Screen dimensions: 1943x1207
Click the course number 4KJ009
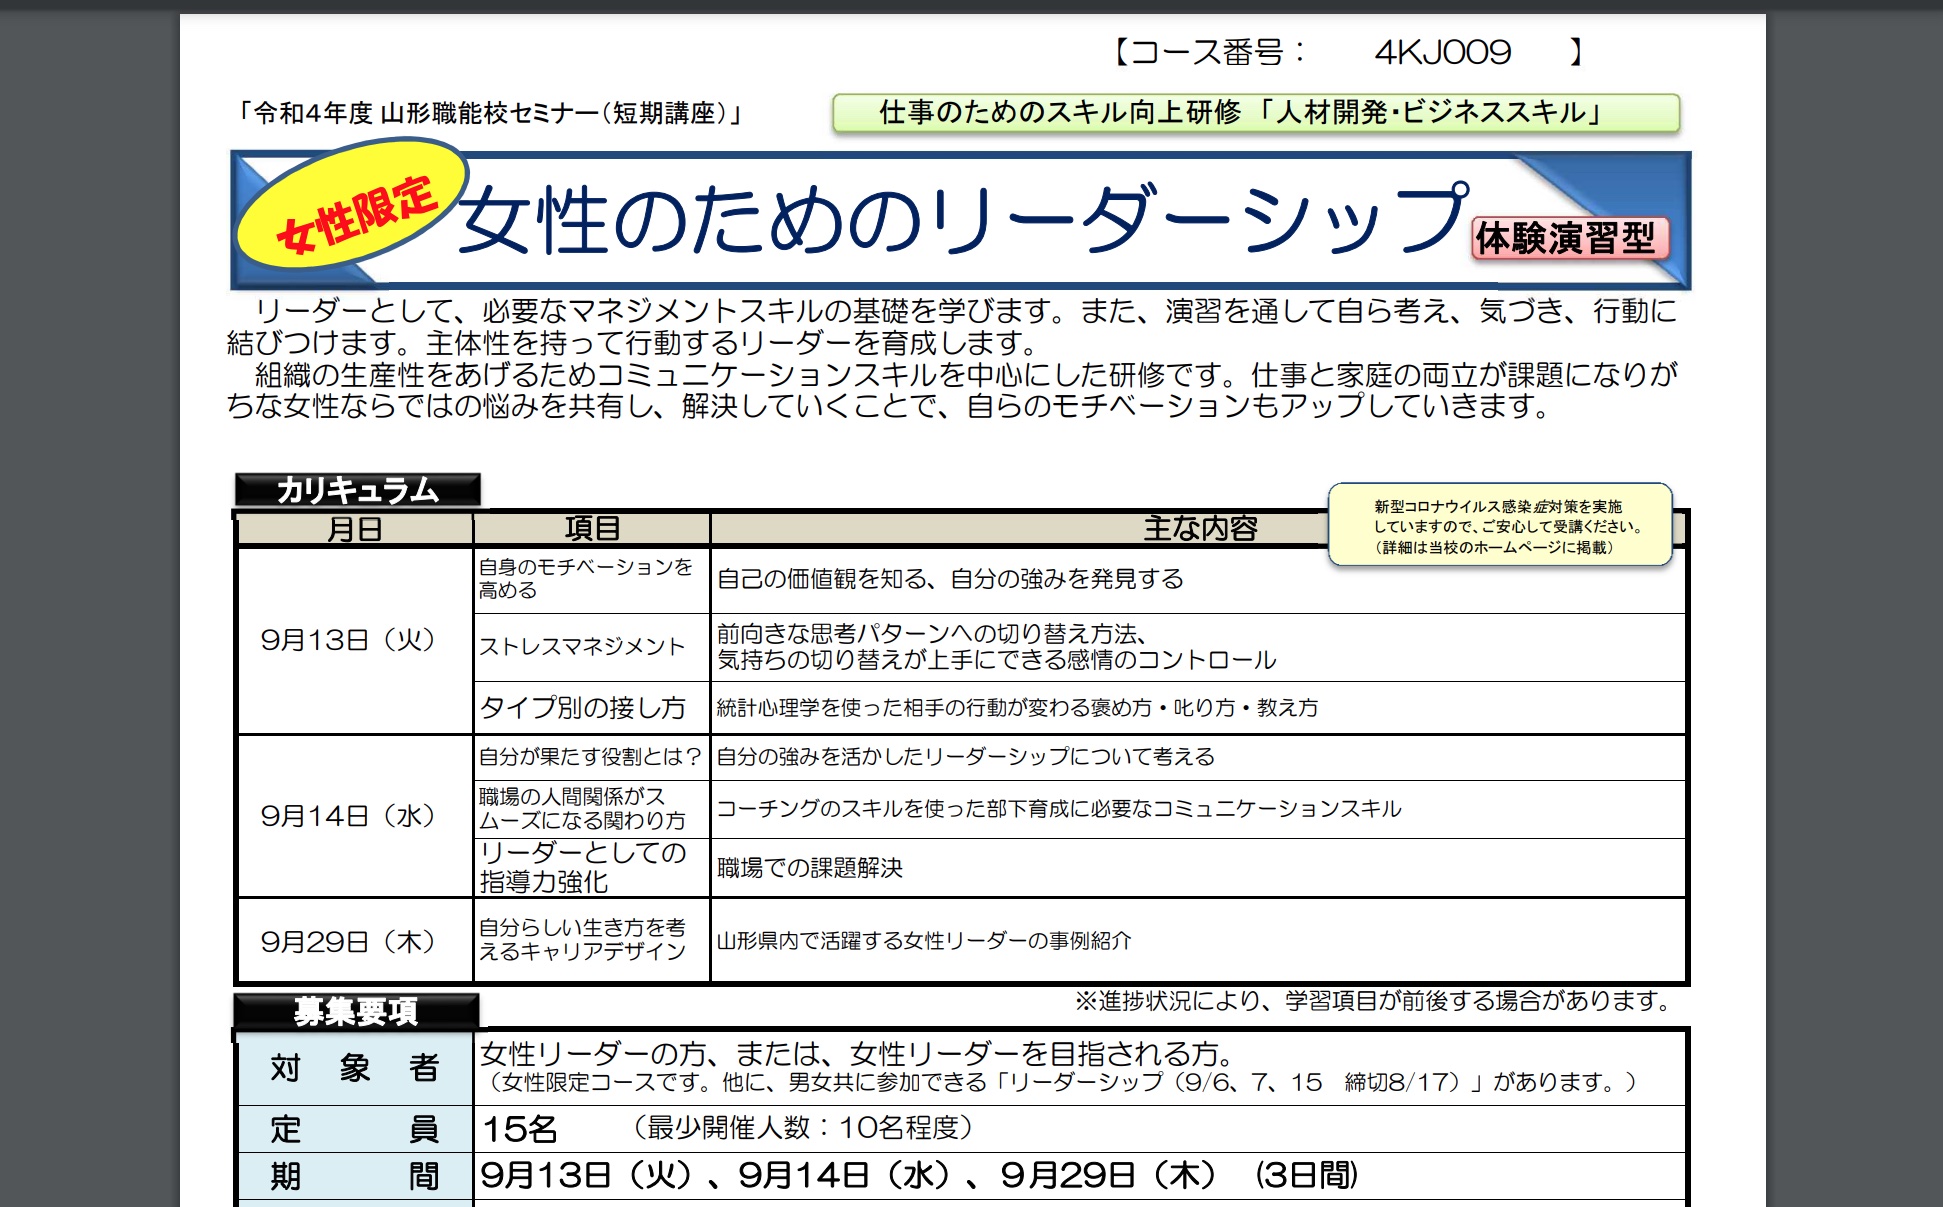pos(1441,53)
